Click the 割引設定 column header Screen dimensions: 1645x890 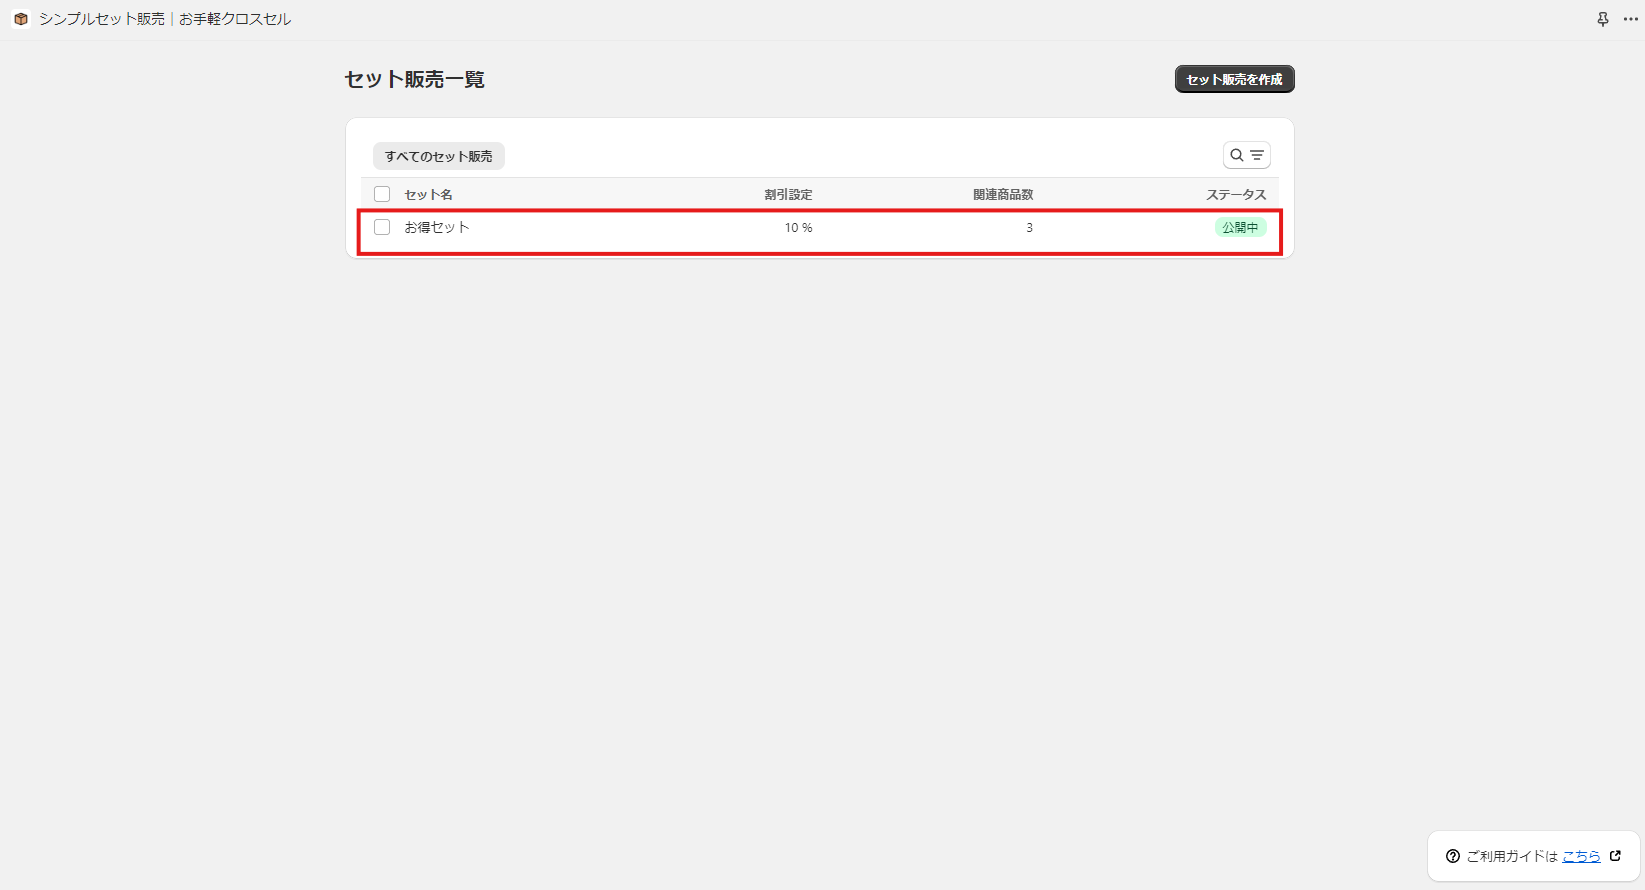[788, 195]
